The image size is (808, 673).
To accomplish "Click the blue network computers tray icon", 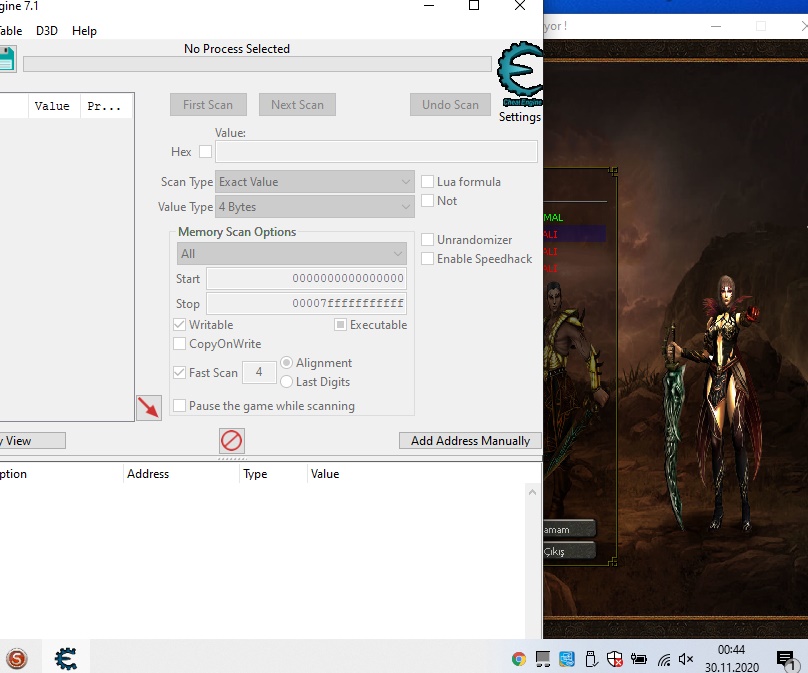I will pos(566,659).
